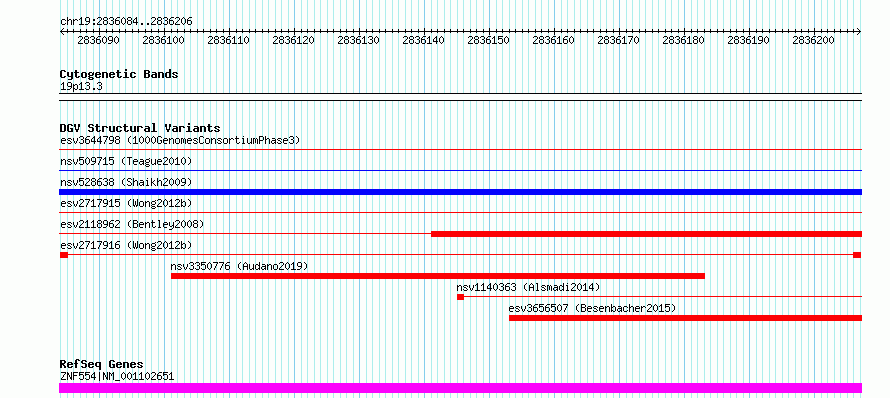Click the red bar of nsv3350776

[438, 276]
